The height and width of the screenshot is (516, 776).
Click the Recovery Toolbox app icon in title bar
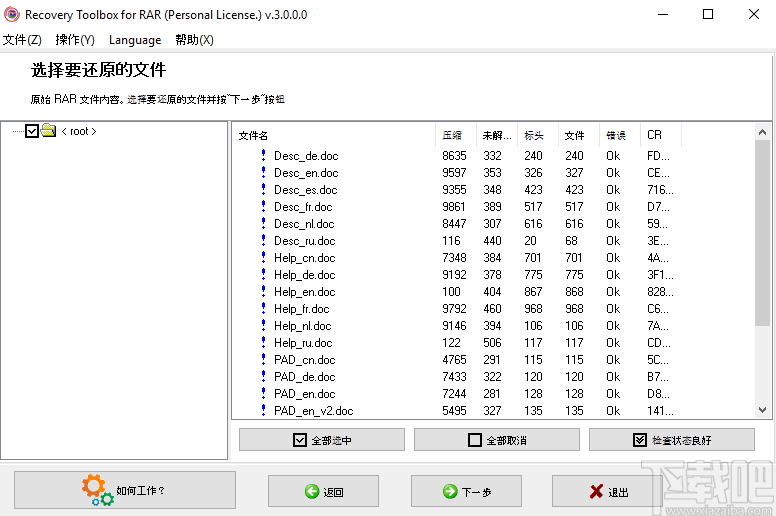point(12,14)
